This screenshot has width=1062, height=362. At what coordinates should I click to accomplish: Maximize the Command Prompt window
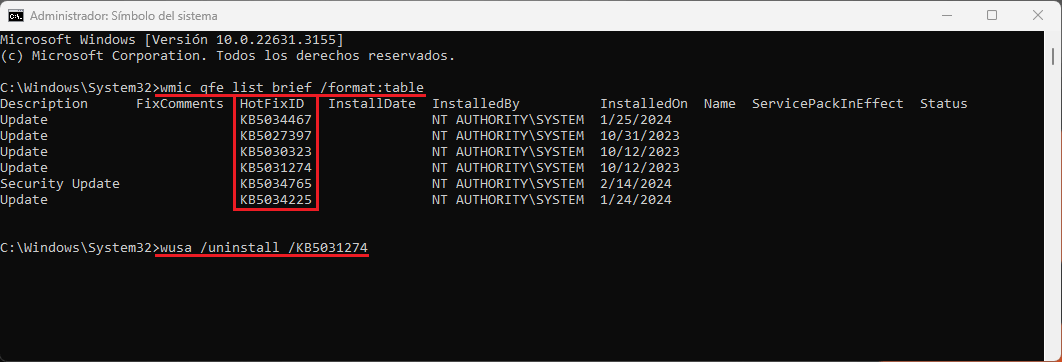pos(992,15)
